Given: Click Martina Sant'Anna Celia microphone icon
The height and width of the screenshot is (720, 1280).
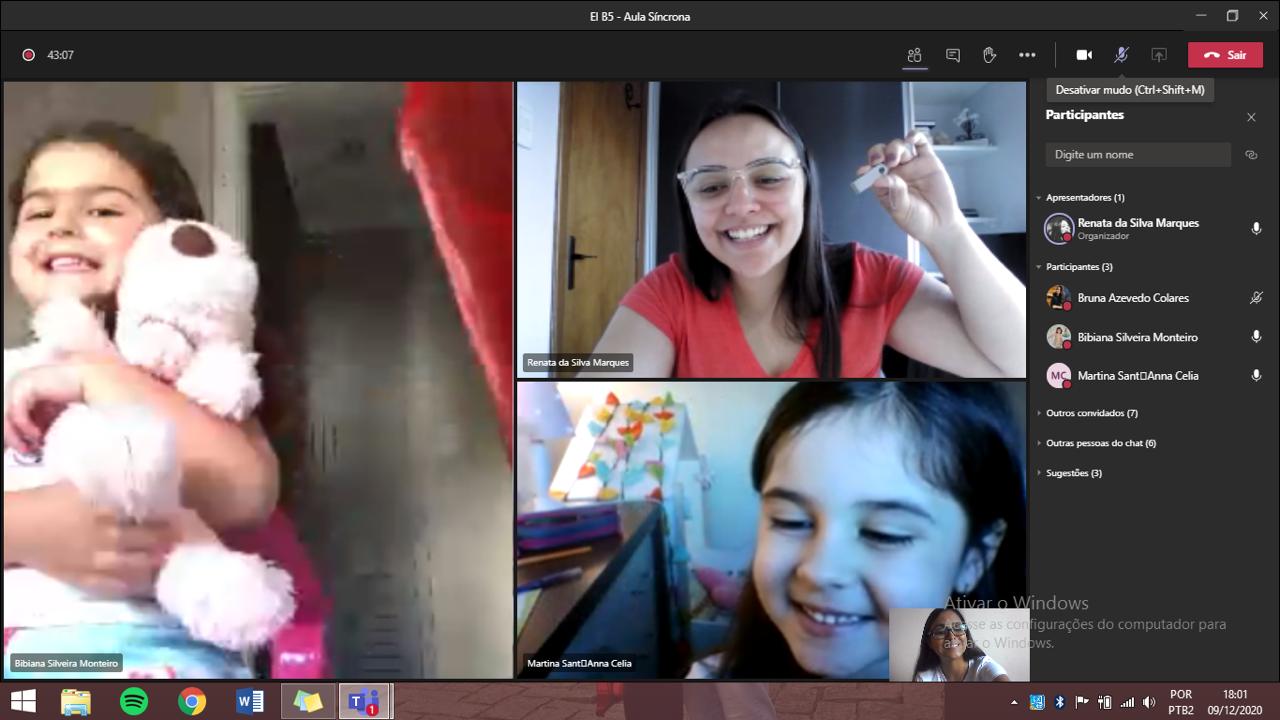Looking at the screenshot, I should [1256, 376].
